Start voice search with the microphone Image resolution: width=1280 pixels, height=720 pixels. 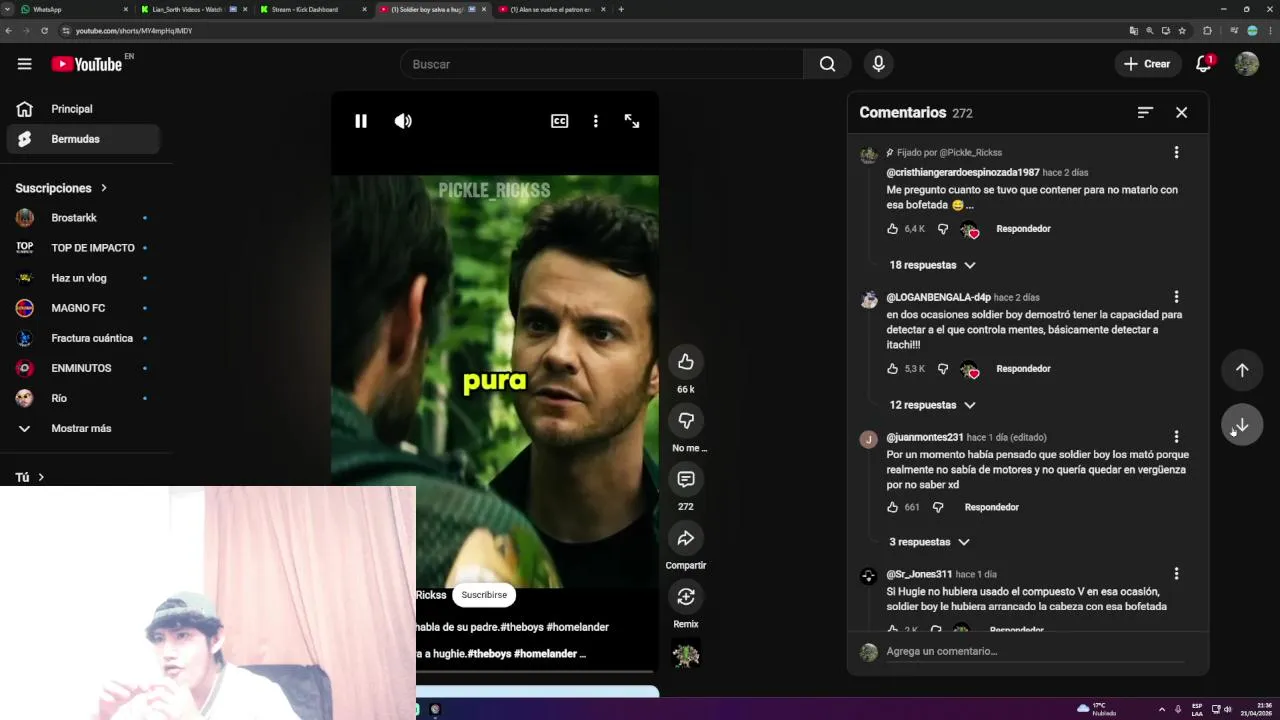(x=878, y=64)
